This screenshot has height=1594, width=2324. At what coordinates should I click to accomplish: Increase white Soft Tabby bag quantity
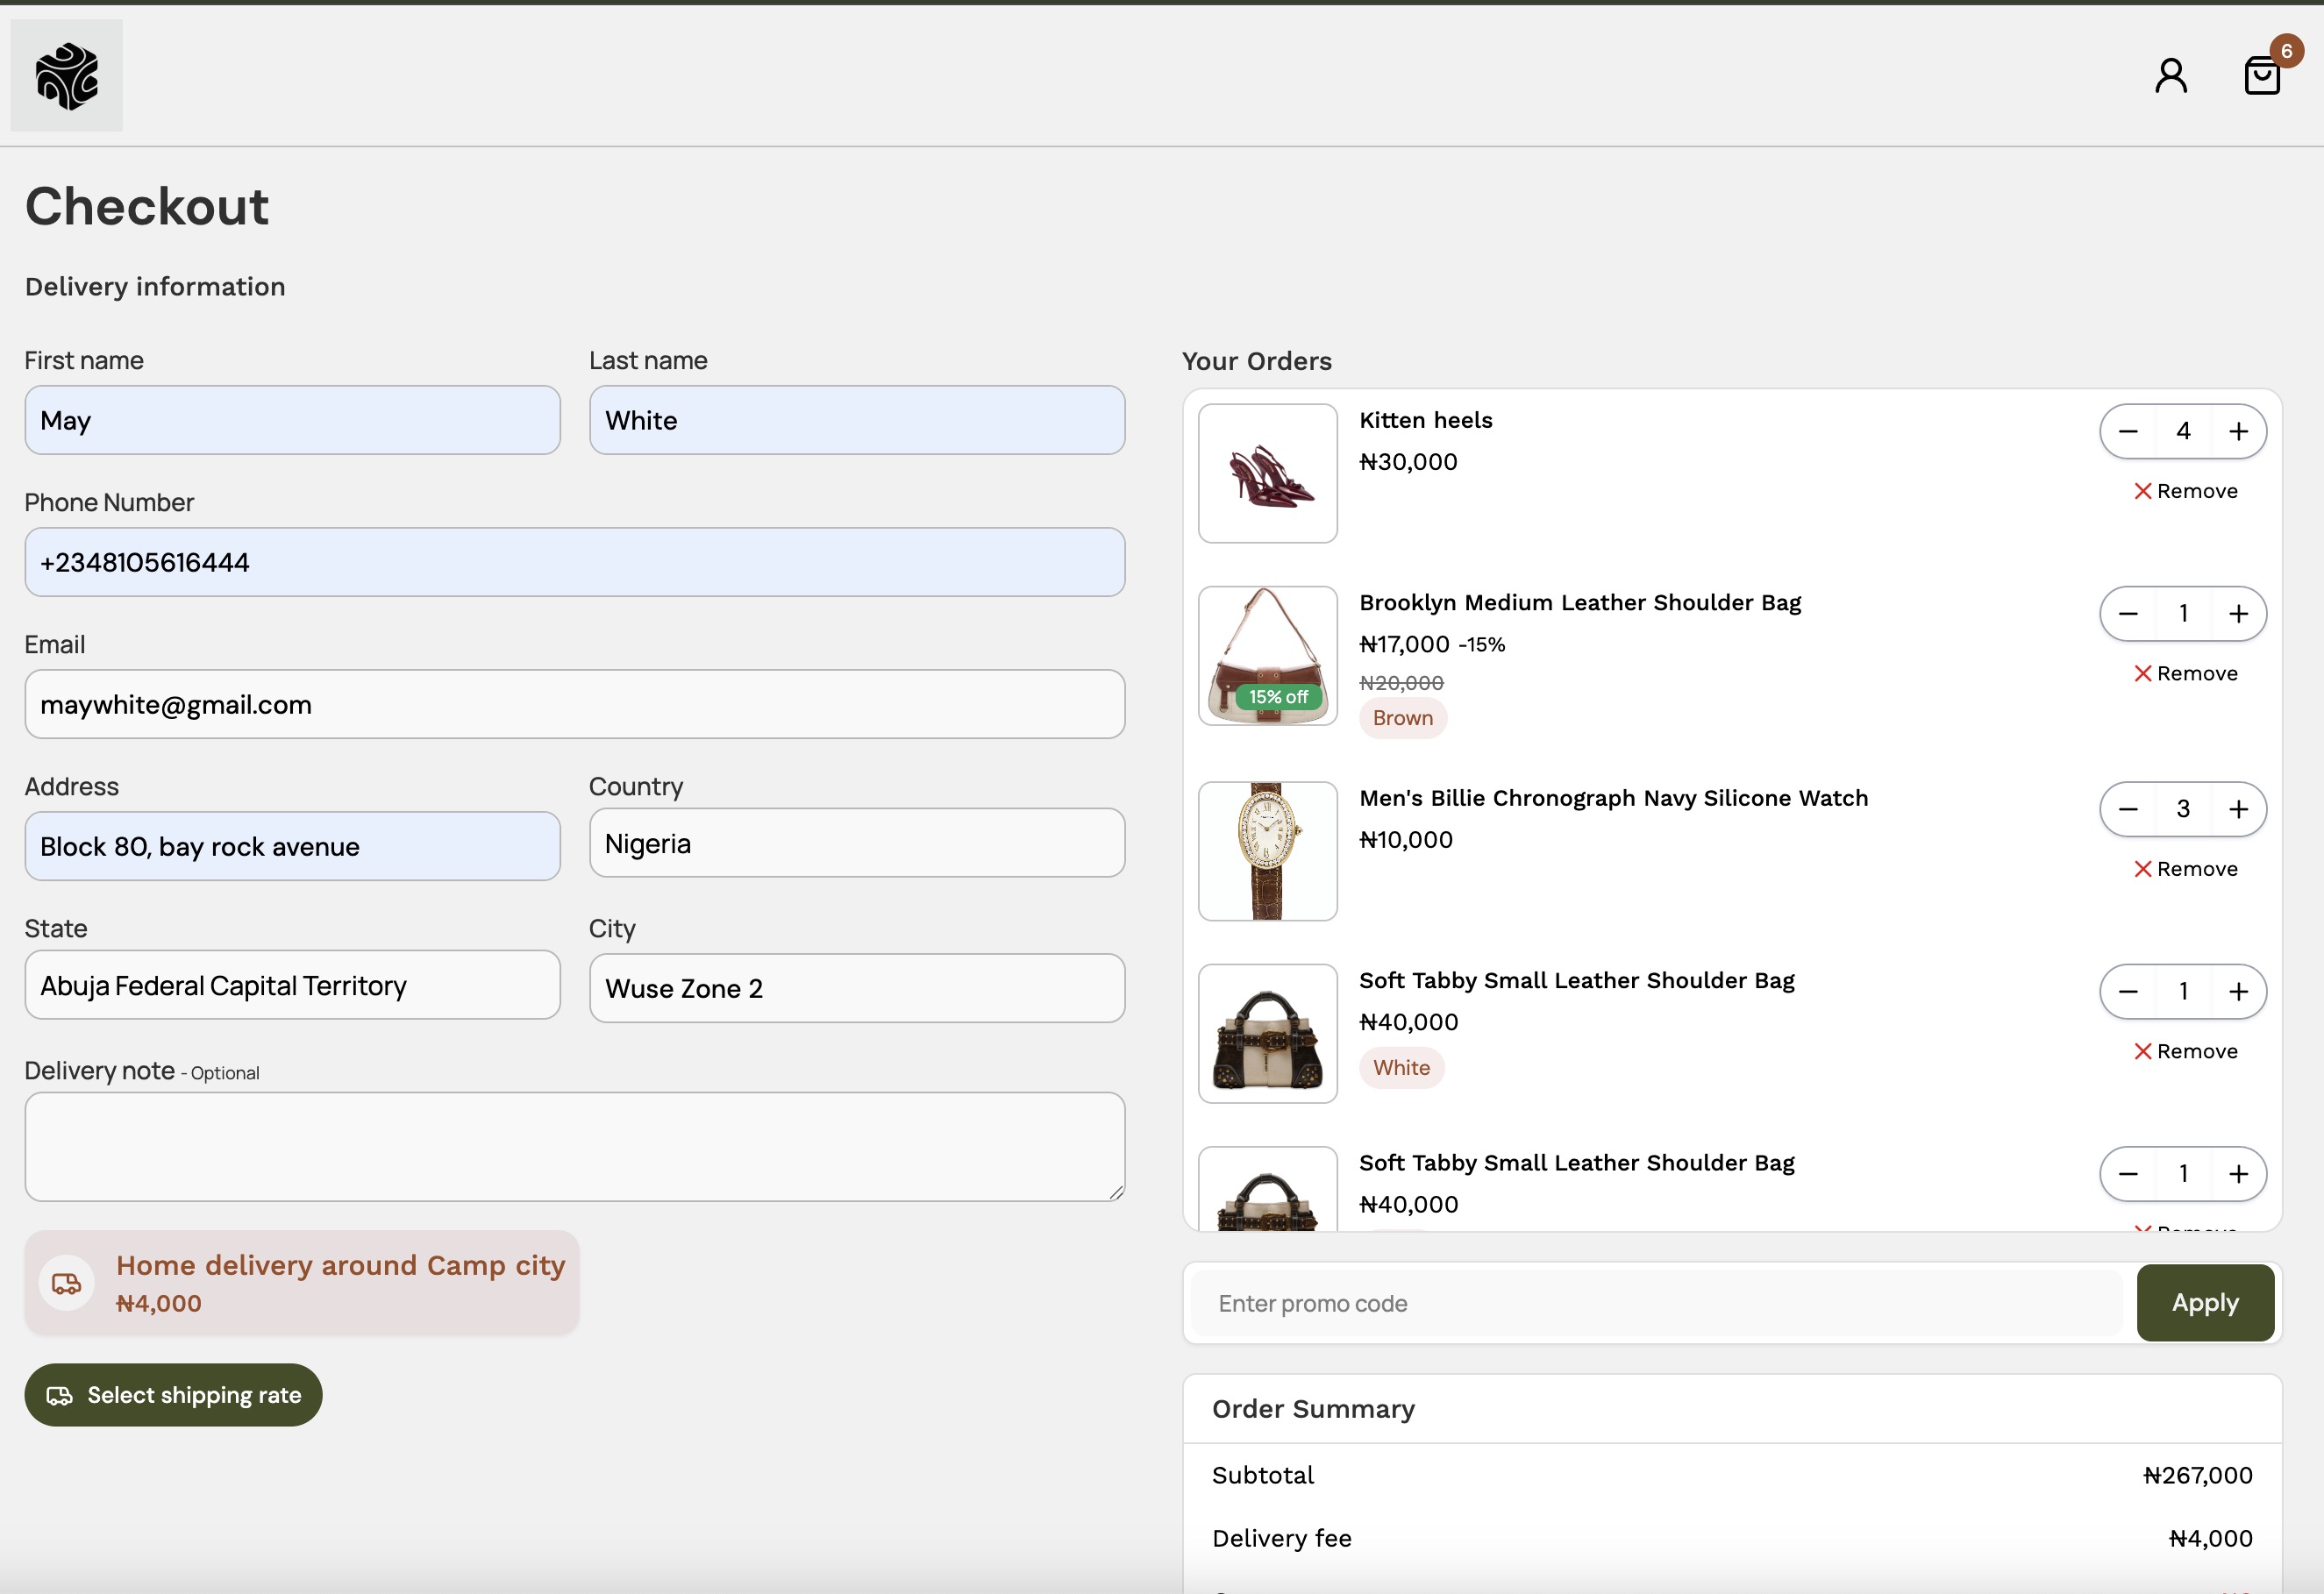tap(2238, 991)
